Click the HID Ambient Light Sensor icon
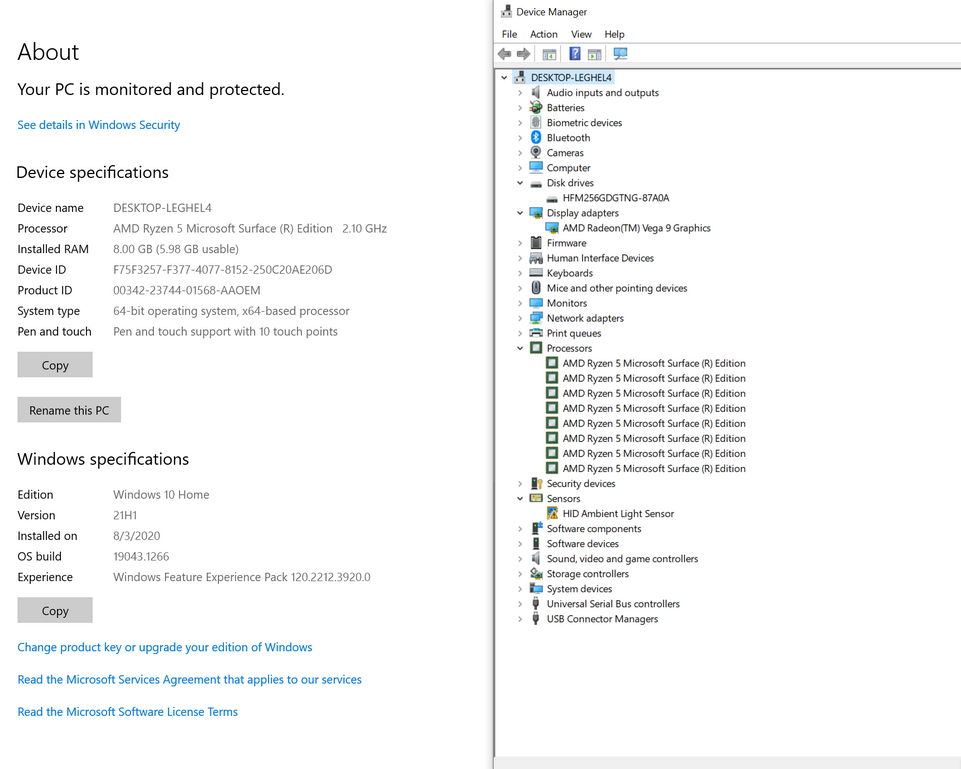The width and height of the screenshot is (961, 769). (x=552, y=513)
